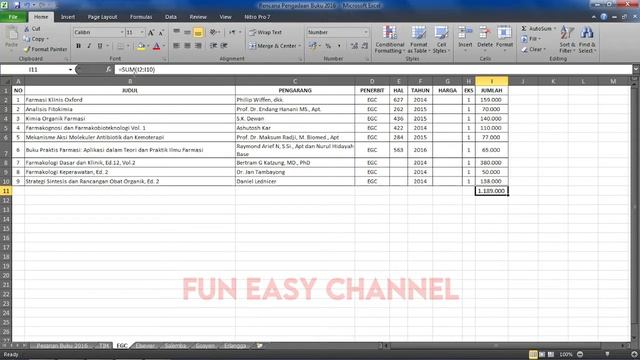Click the Delete cells button

click(x=485, y=38)
